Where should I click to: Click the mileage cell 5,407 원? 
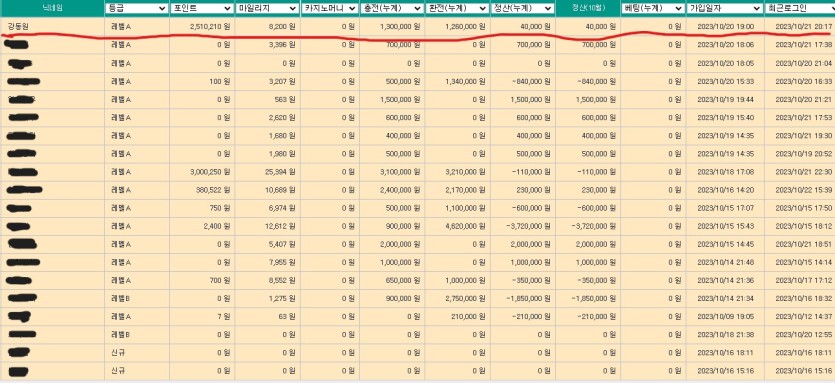(282, 245)
